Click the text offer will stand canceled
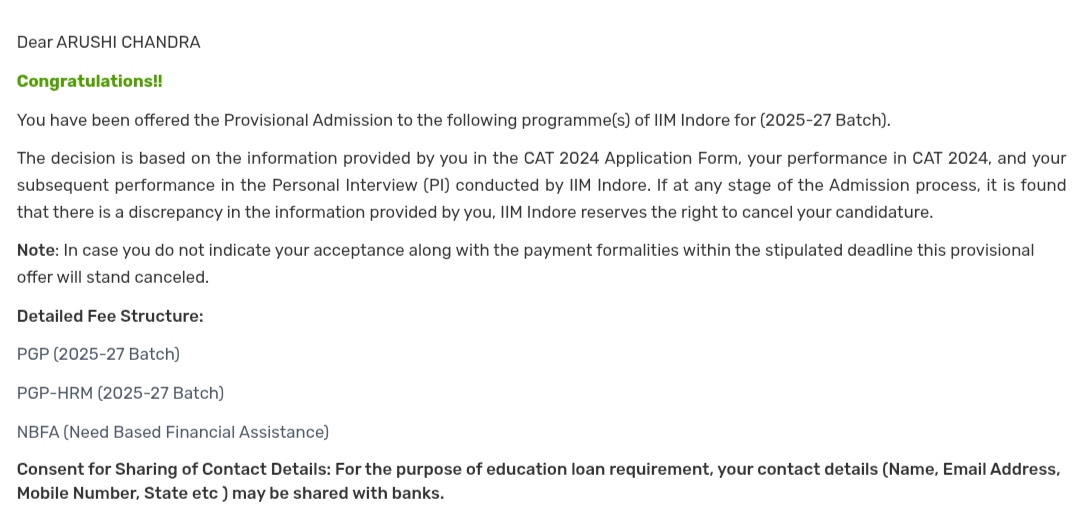Viewport: 1080px width, 516px height. click(112, 277)
